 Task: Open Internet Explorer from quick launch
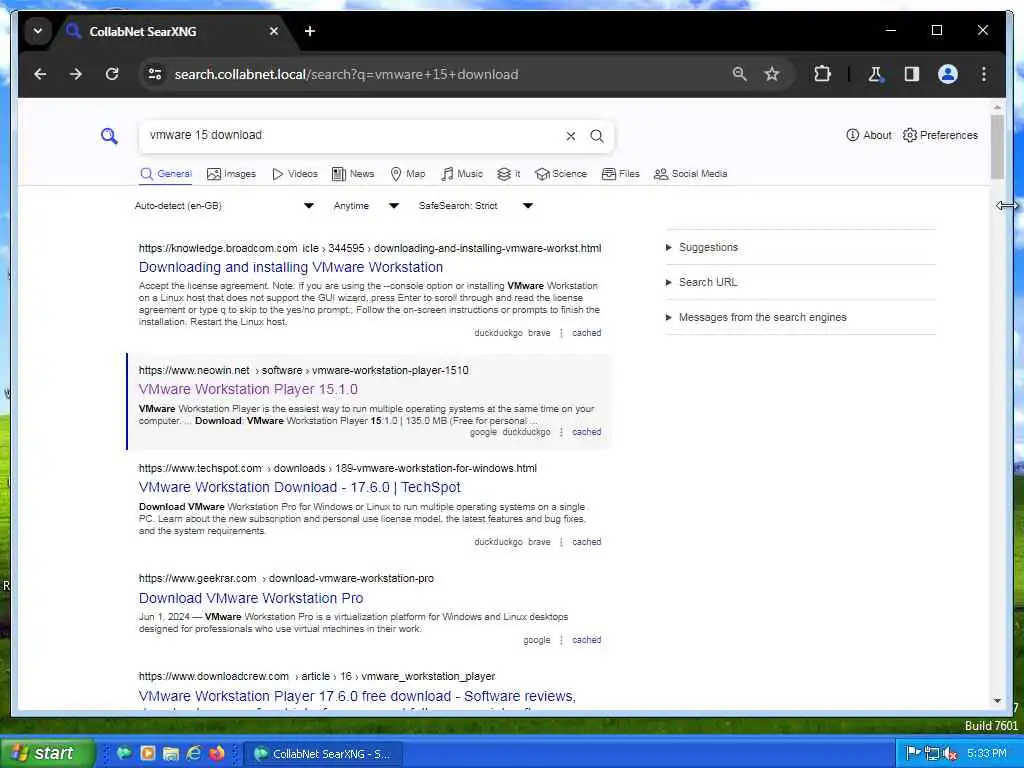pyautogui.click(x=194, y=753)
